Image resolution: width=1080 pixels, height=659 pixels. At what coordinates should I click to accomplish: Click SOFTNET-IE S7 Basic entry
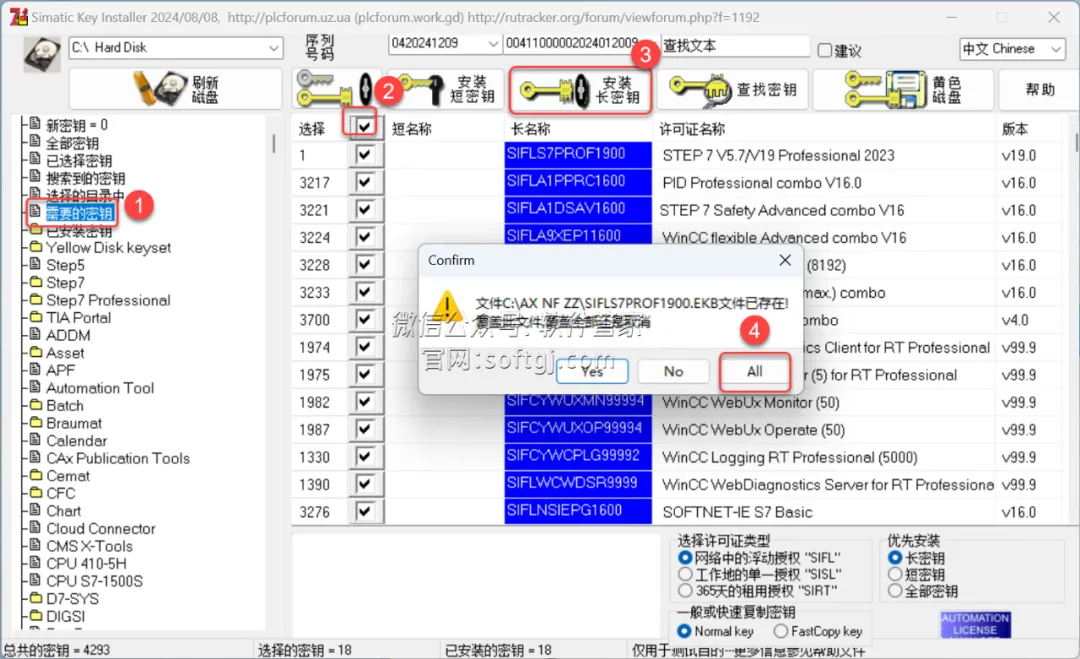tap(737, 512)
